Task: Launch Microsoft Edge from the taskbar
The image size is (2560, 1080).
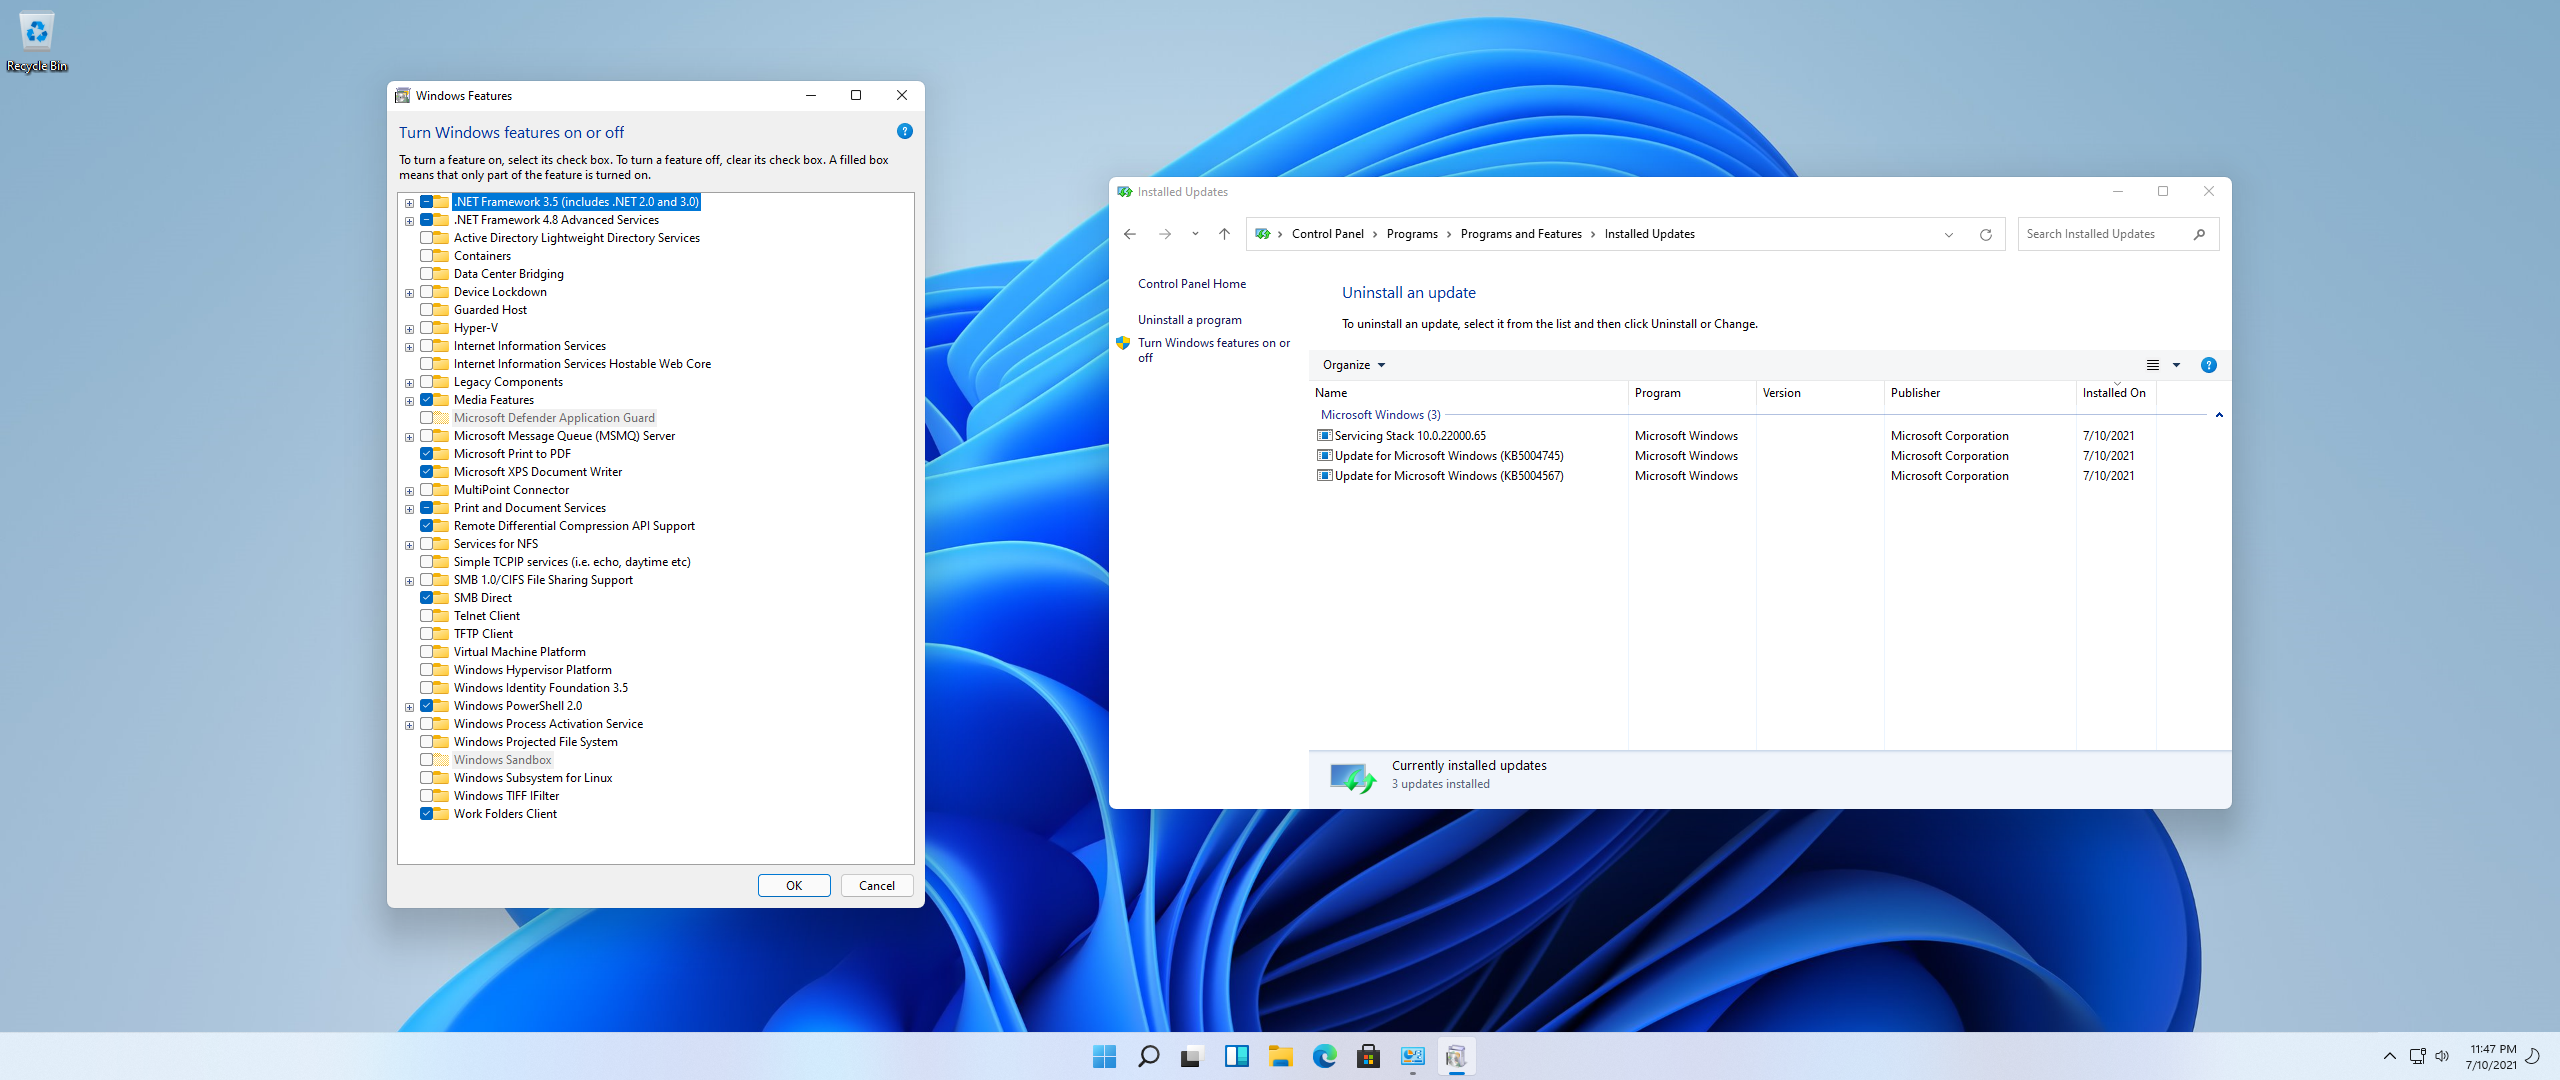Action: coord(1324,1056)
